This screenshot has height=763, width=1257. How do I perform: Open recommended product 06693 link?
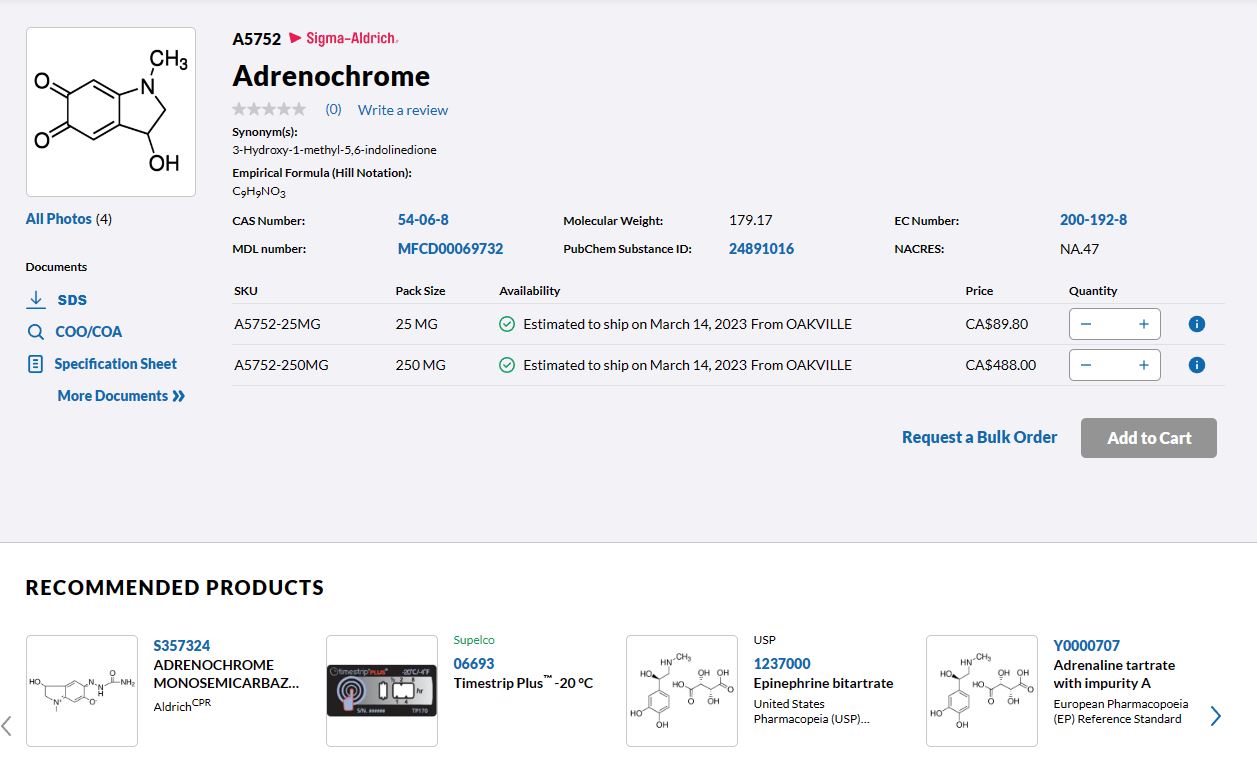click(474, 664)
